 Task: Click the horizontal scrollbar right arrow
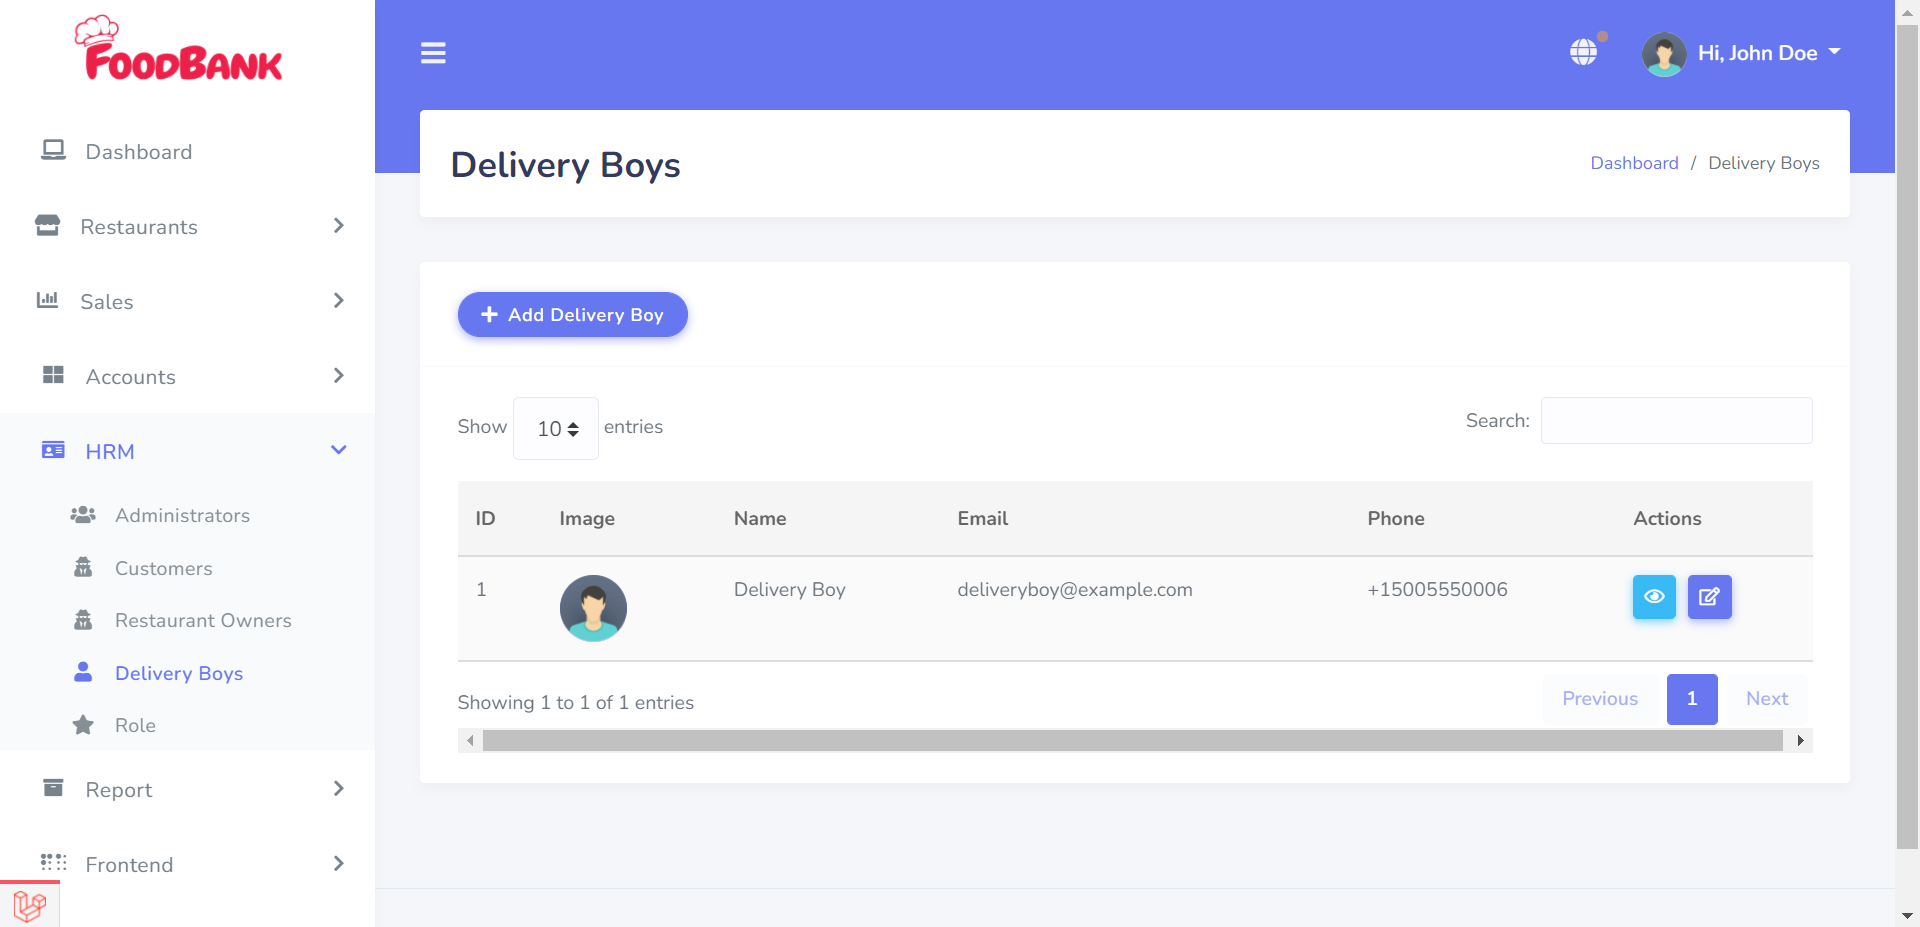[1800, 740]
